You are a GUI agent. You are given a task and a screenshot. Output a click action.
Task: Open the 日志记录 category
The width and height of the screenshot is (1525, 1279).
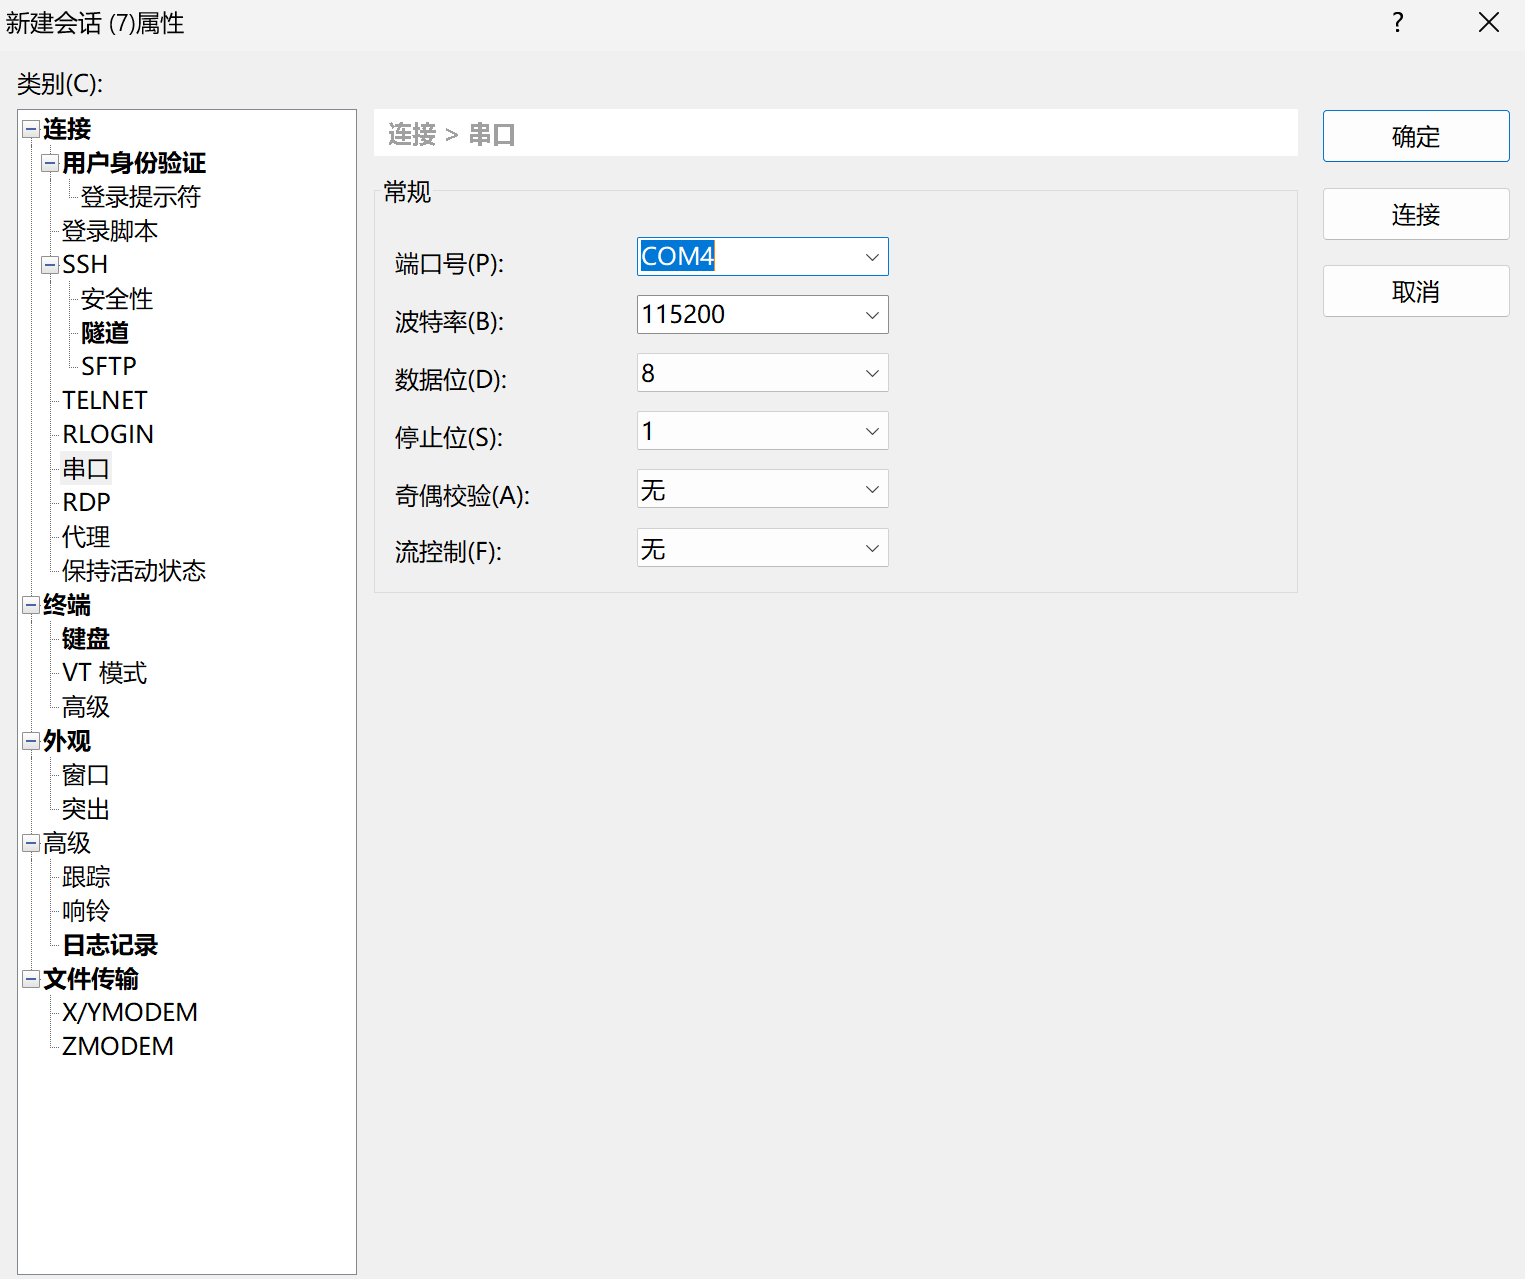pyautogui.click(x=110, y=945)
